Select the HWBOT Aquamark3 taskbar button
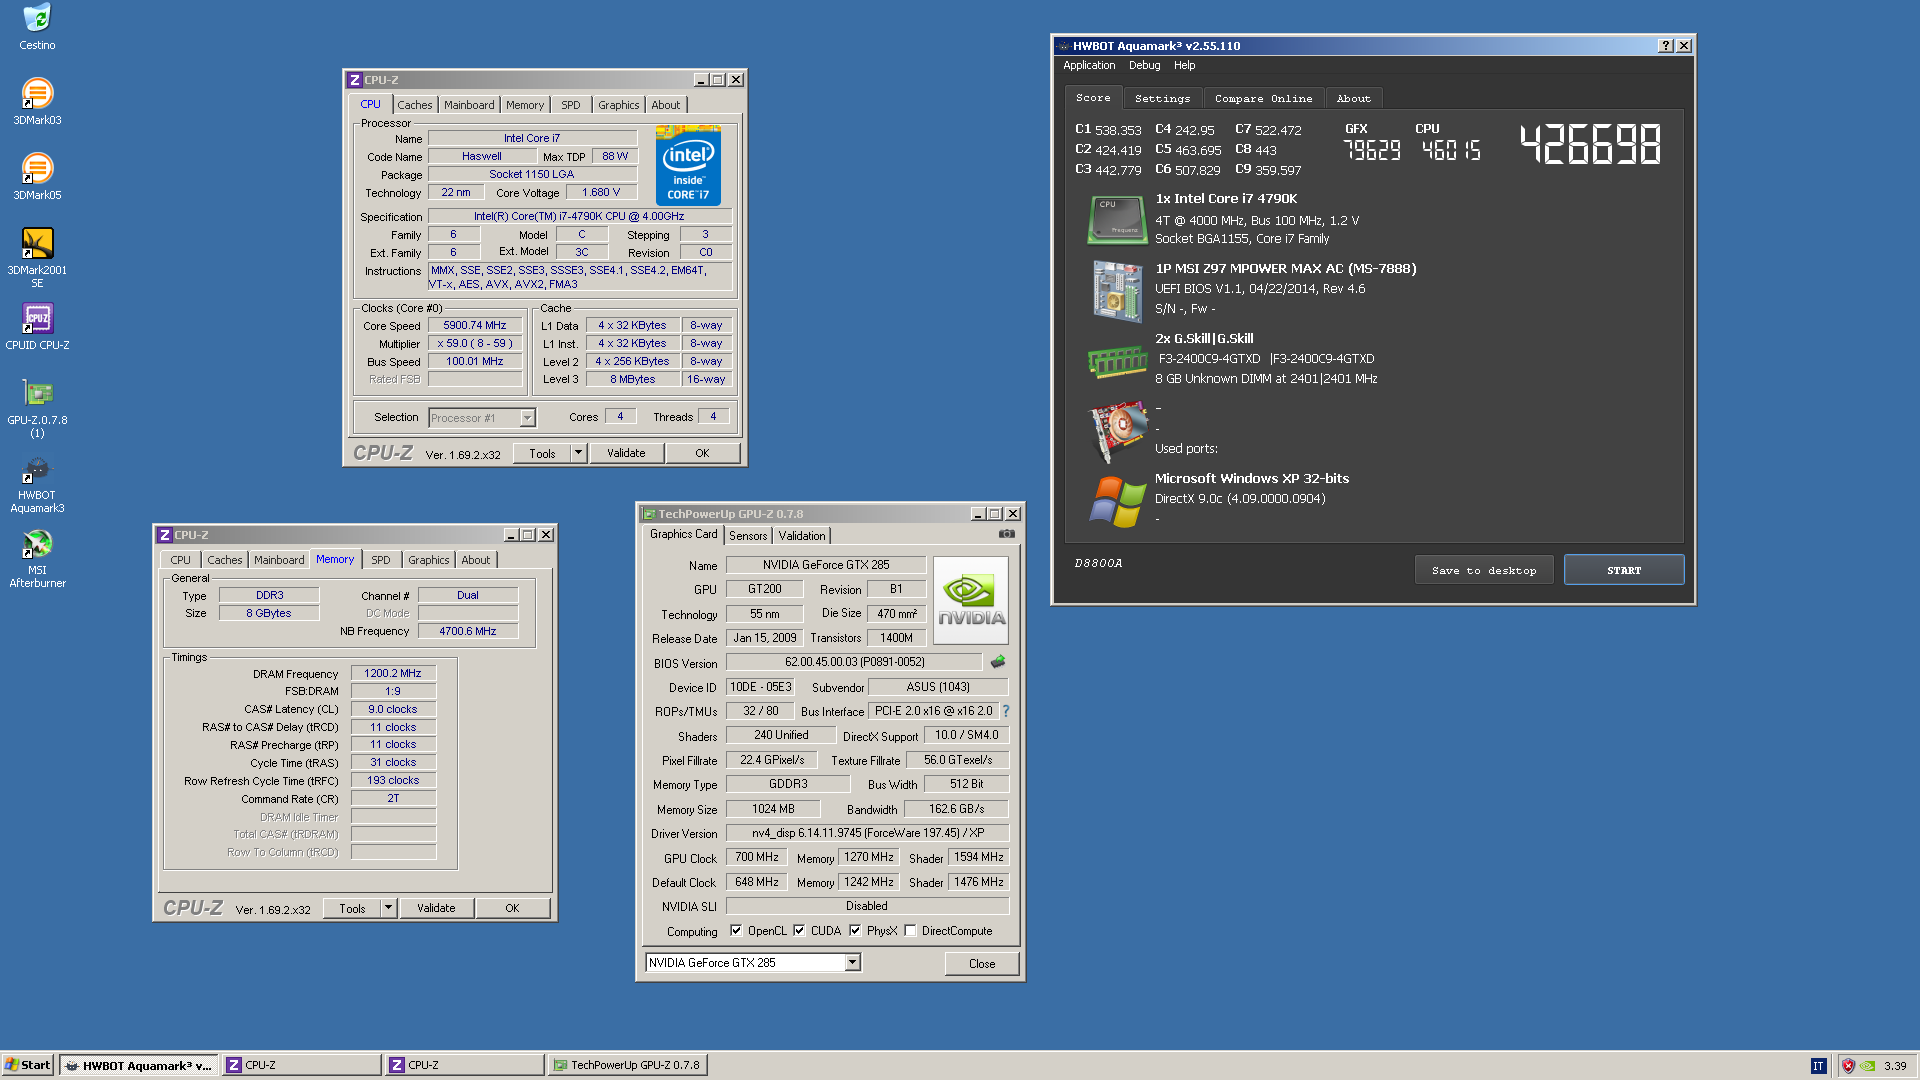 pos(138,1065)
